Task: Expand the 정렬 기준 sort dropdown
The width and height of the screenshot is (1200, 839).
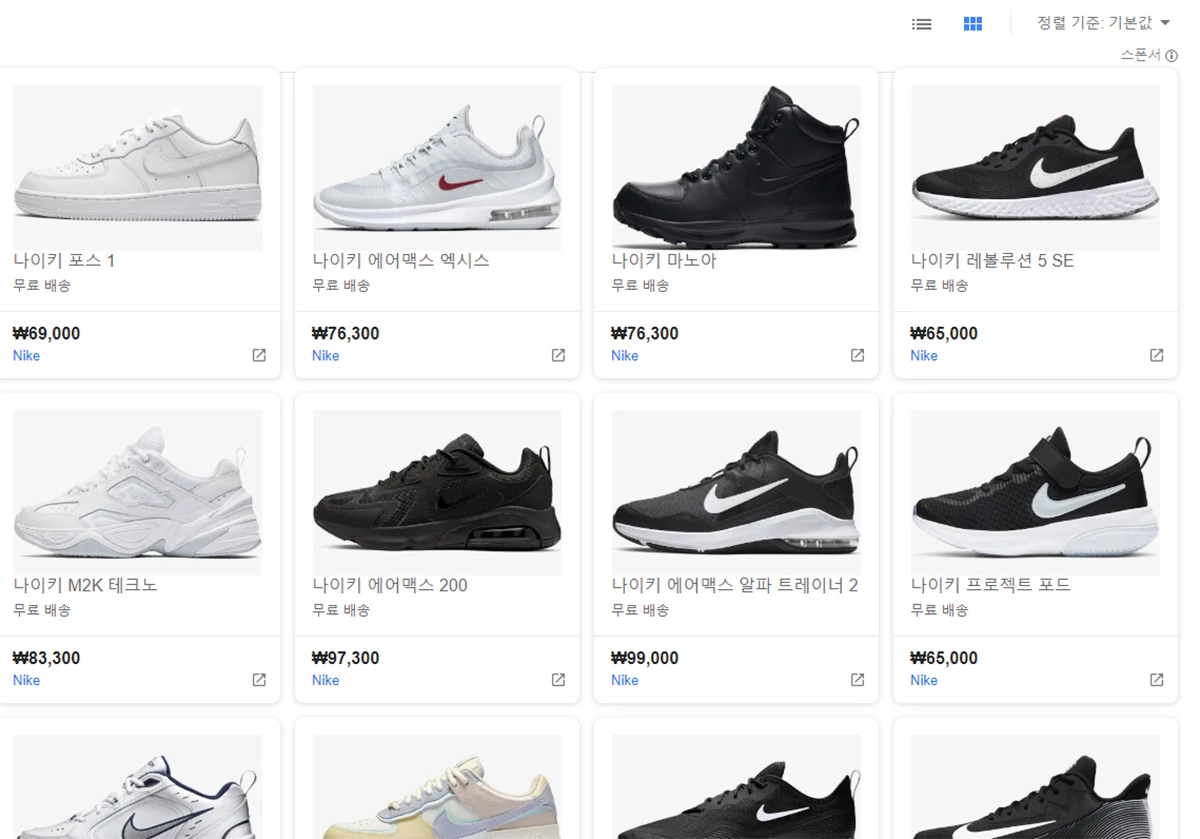Action: pos(1103,23)
